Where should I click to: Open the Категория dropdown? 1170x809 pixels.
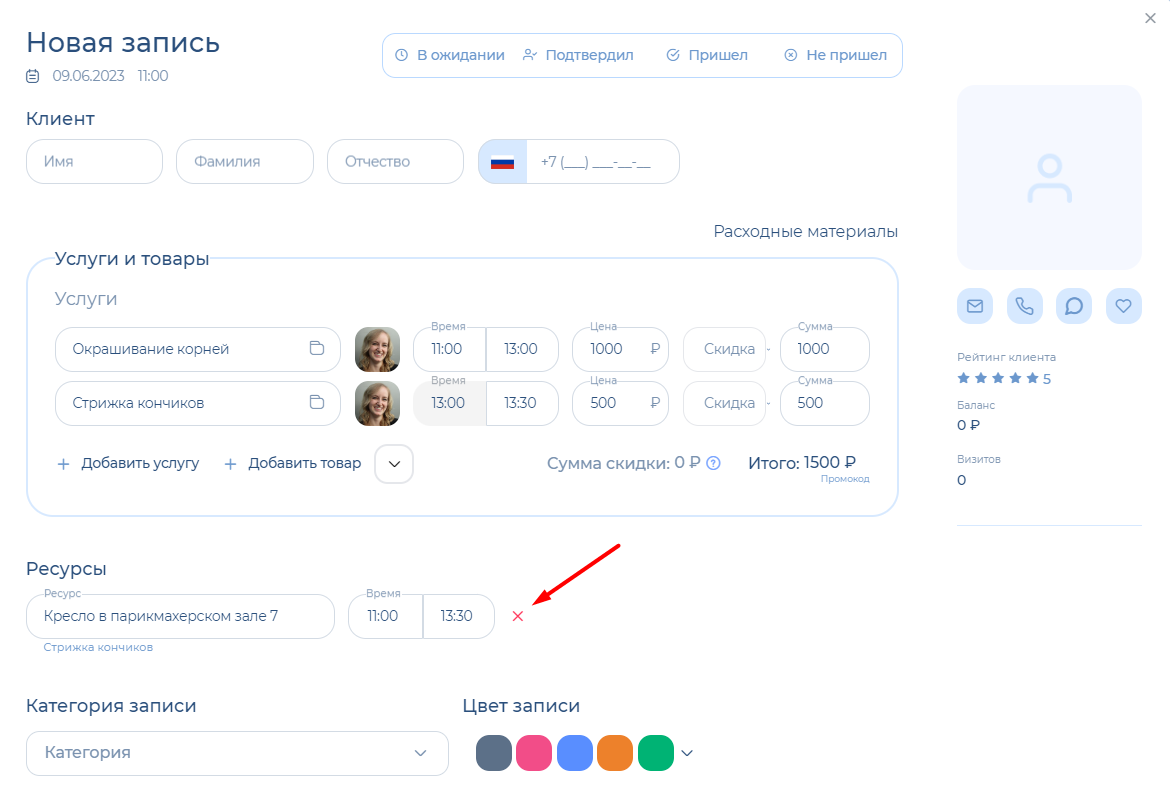point(237,753)
